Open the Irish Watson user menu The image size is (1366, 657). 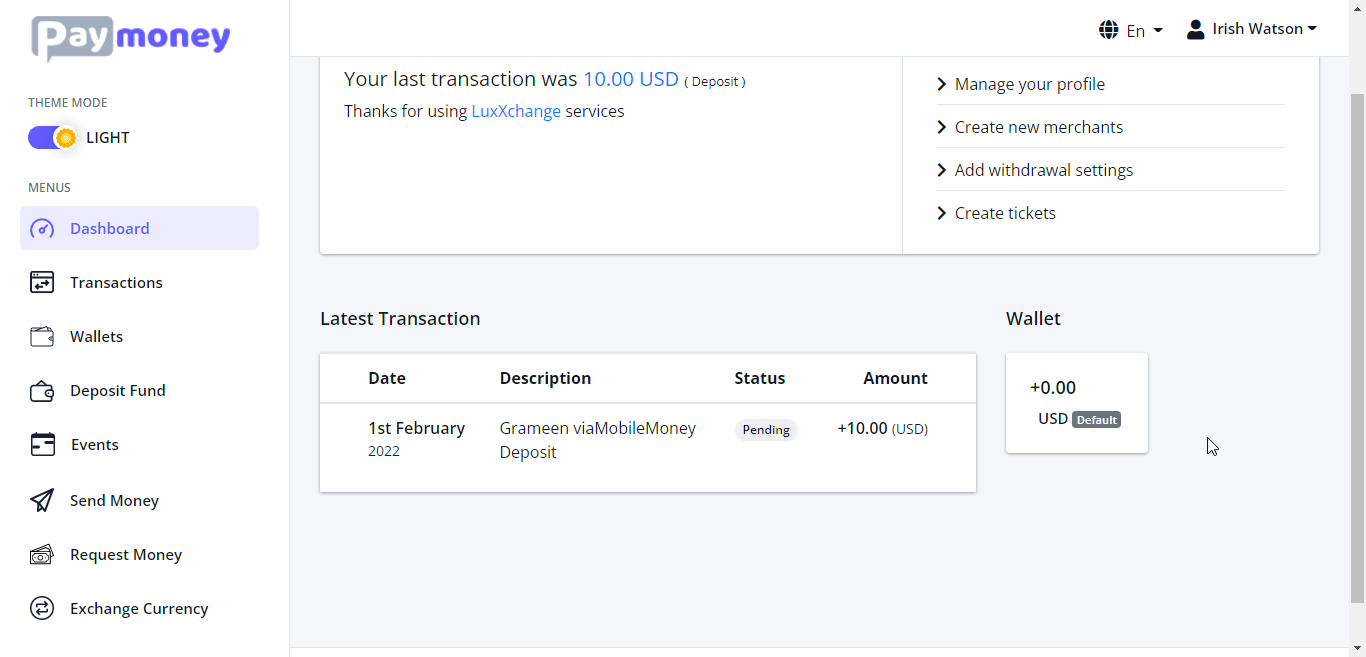pyautogui.click(x=1252, y=29)
